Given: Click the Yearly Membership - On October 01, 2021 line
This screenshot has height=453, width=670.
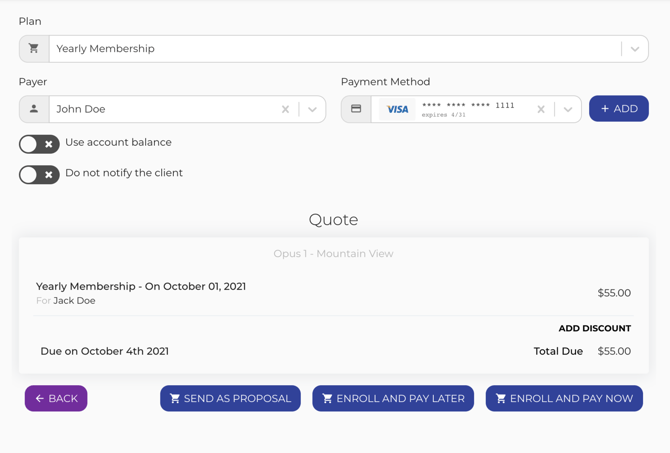Looking at the screenshot, I should coord(141,286).
